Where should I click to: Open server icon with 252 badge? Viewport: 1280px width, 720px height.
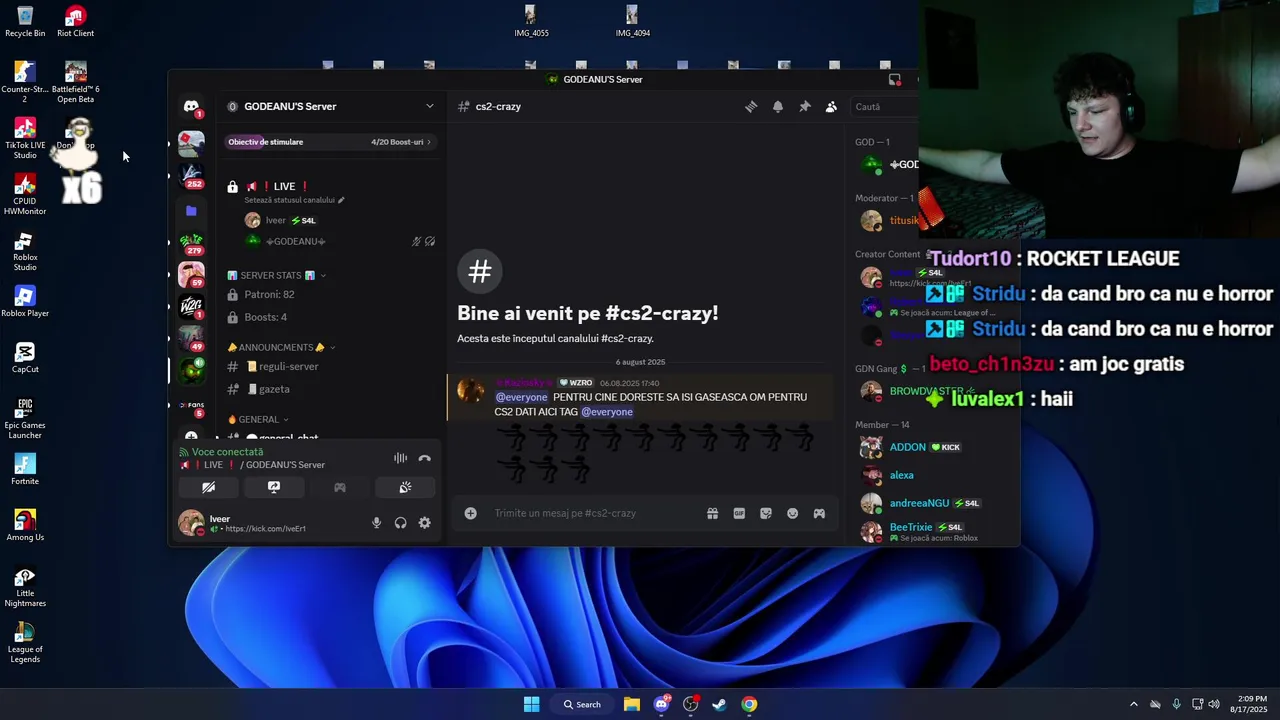[x=191, y=176]
